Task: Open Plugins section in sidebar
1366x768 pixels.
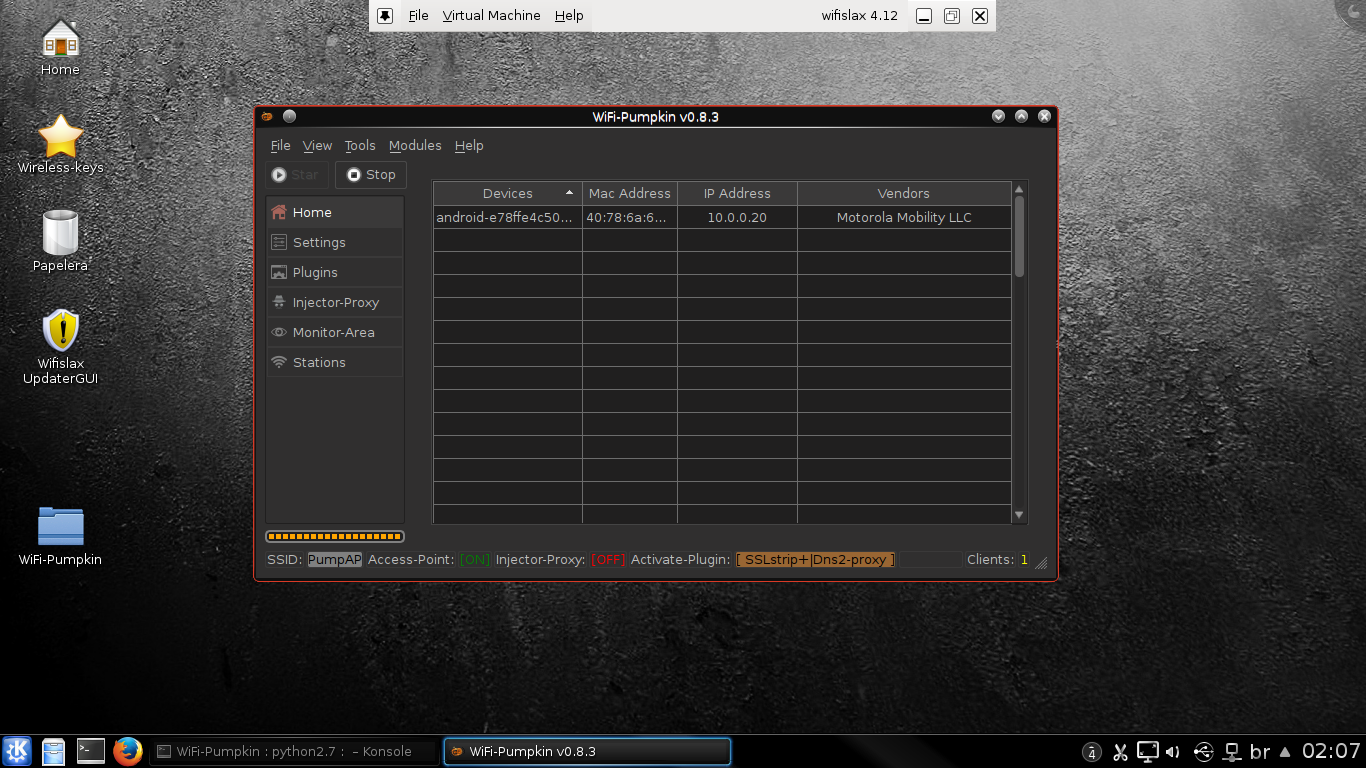Action: point(335,272)
